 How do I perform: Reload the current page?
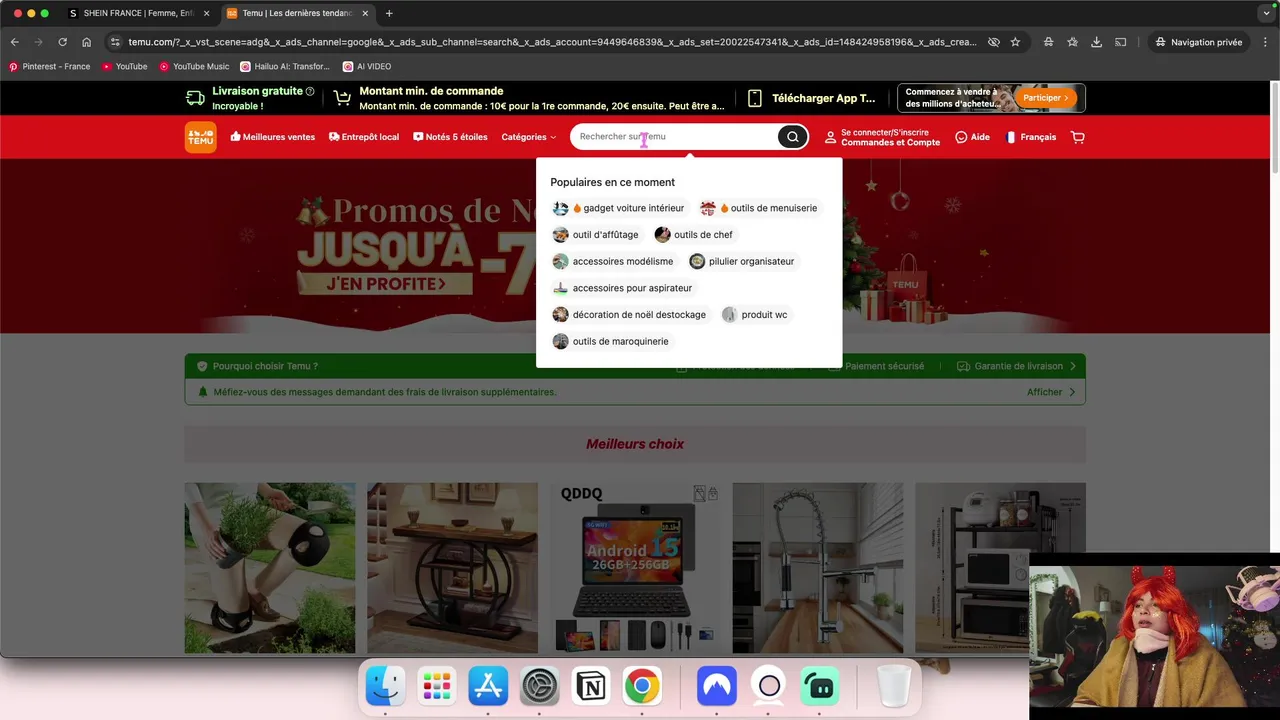point(62,42)
